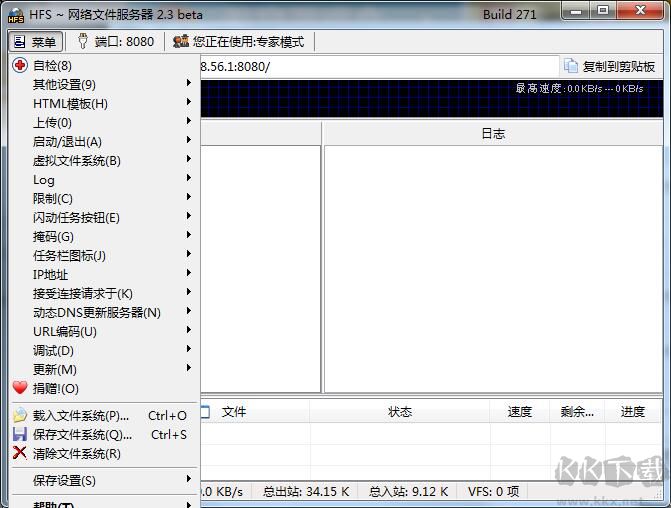This screenshot has width=671, height=508.
Task: Expand the Log submenu arrow
Action: click(189, 178)
